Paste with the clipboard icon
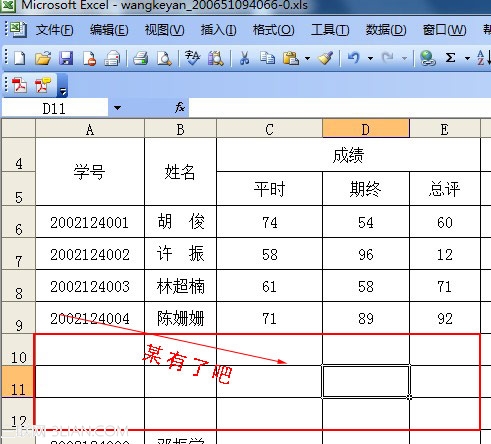491x444 pixels. 291,58
